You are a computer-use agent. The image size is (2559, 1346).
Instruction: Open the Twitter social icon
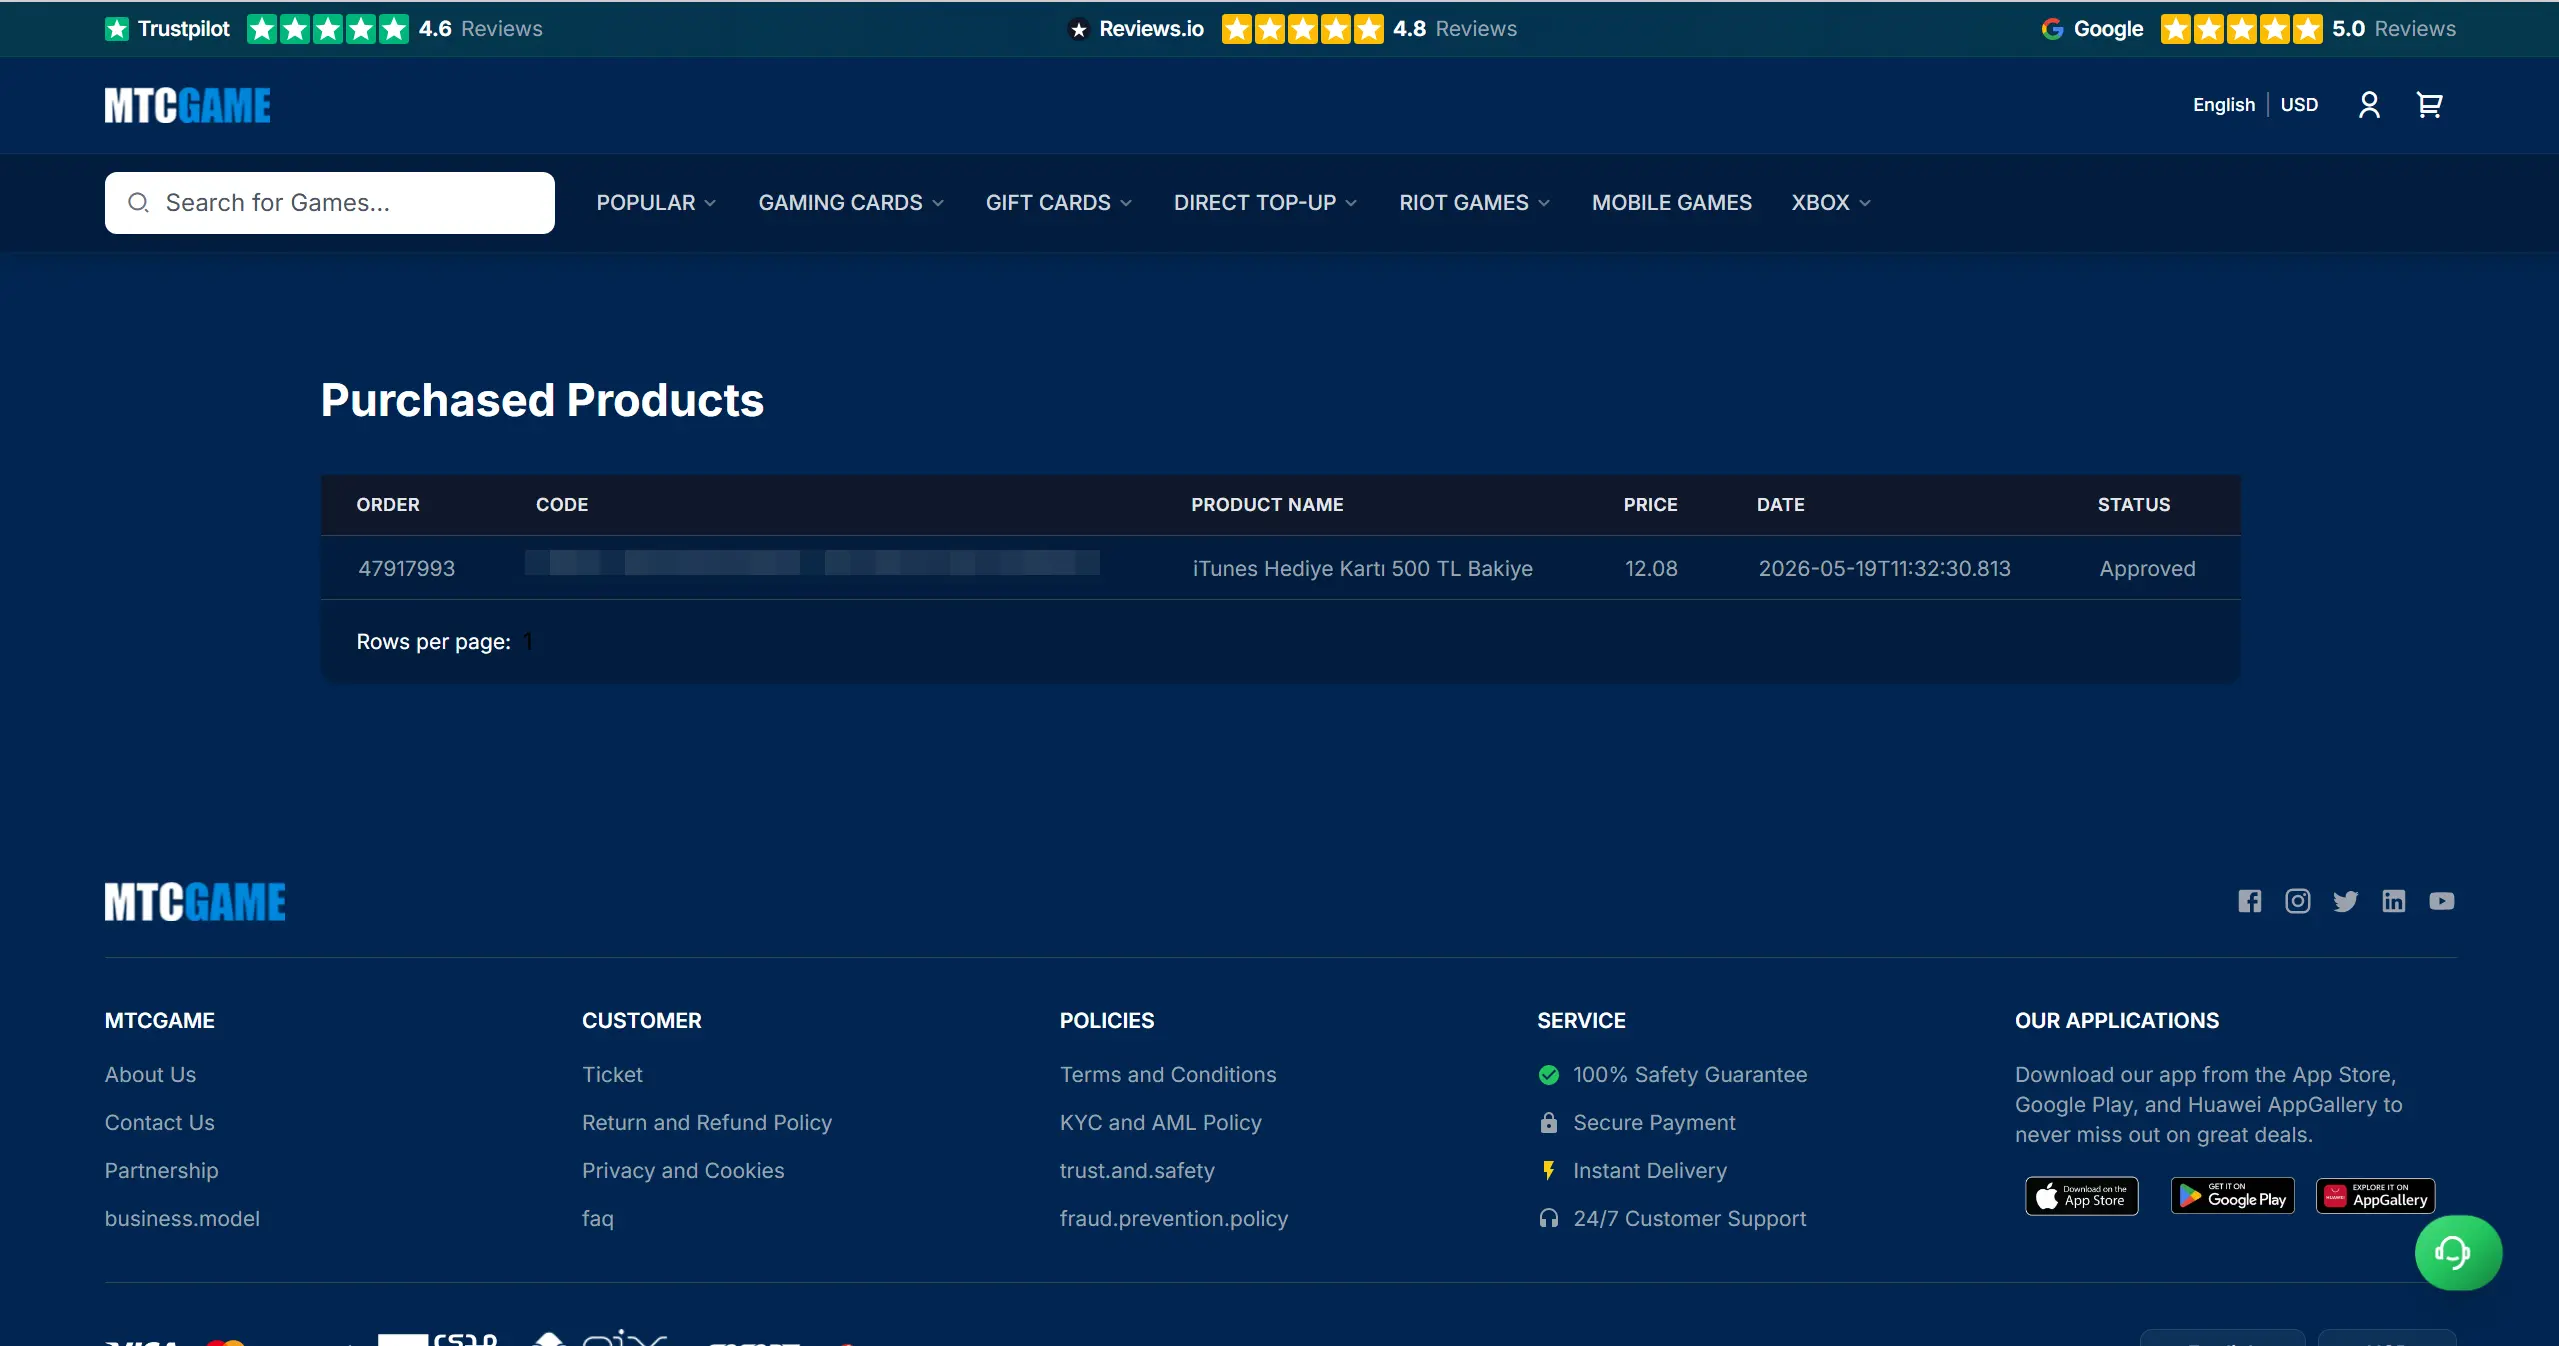[2345, 901]
